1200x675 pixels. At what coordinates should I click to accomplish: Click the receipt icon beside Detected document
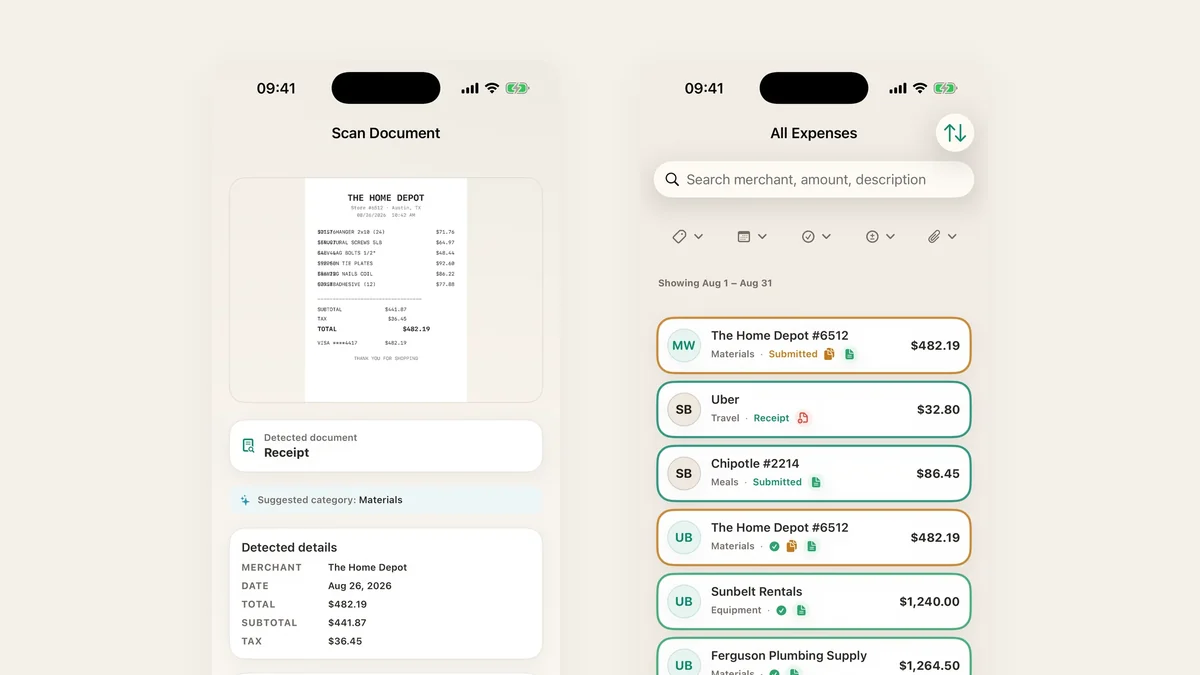248,446
